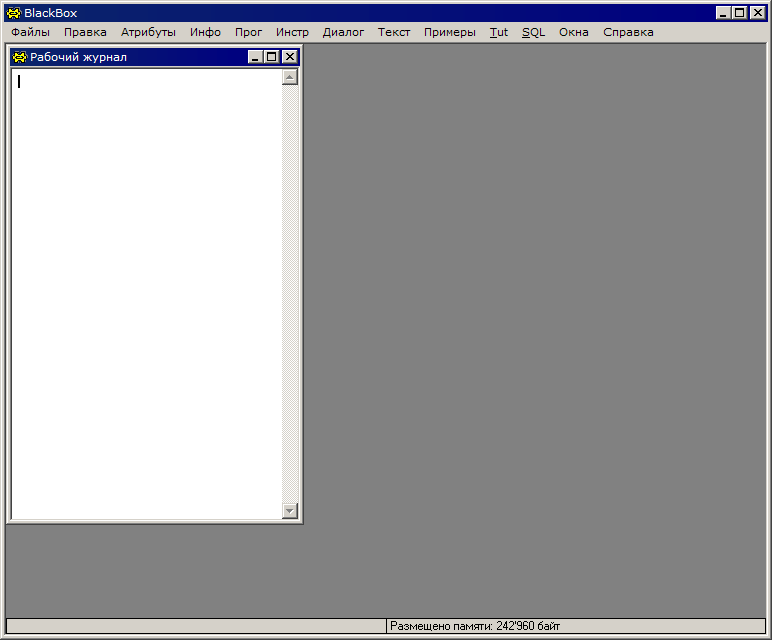Maximize the Рабочий журнал window
The width and height of the screenshot is (772, 640).
(271, 57)
